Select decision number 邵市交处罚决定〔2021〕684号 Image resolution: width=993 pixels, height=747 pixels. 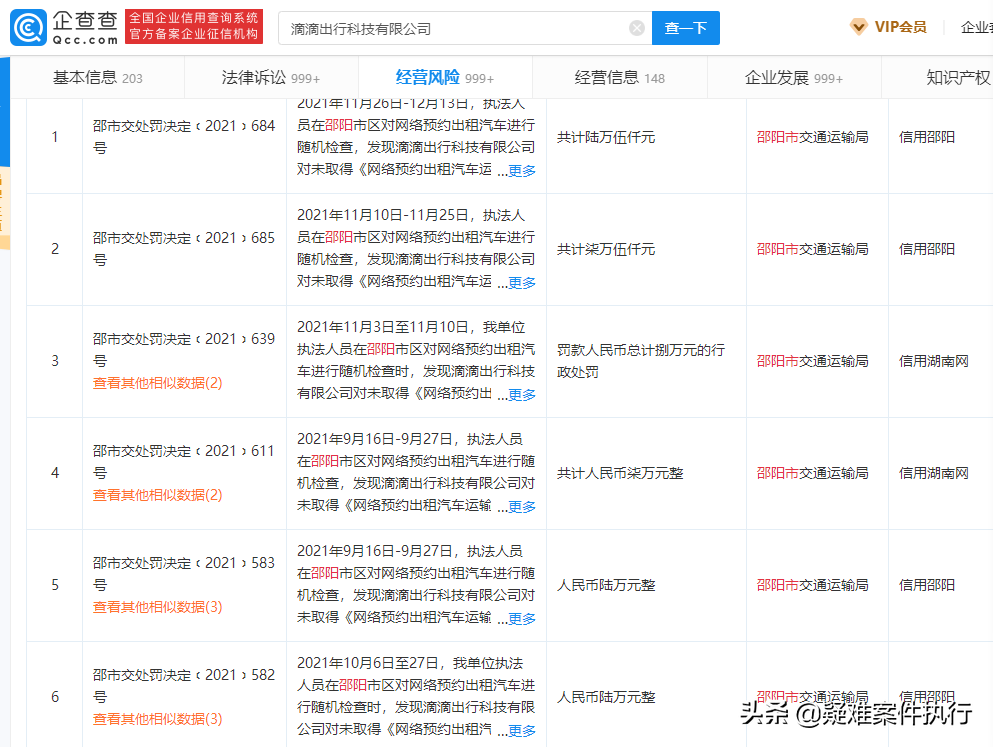coord(184,137)
